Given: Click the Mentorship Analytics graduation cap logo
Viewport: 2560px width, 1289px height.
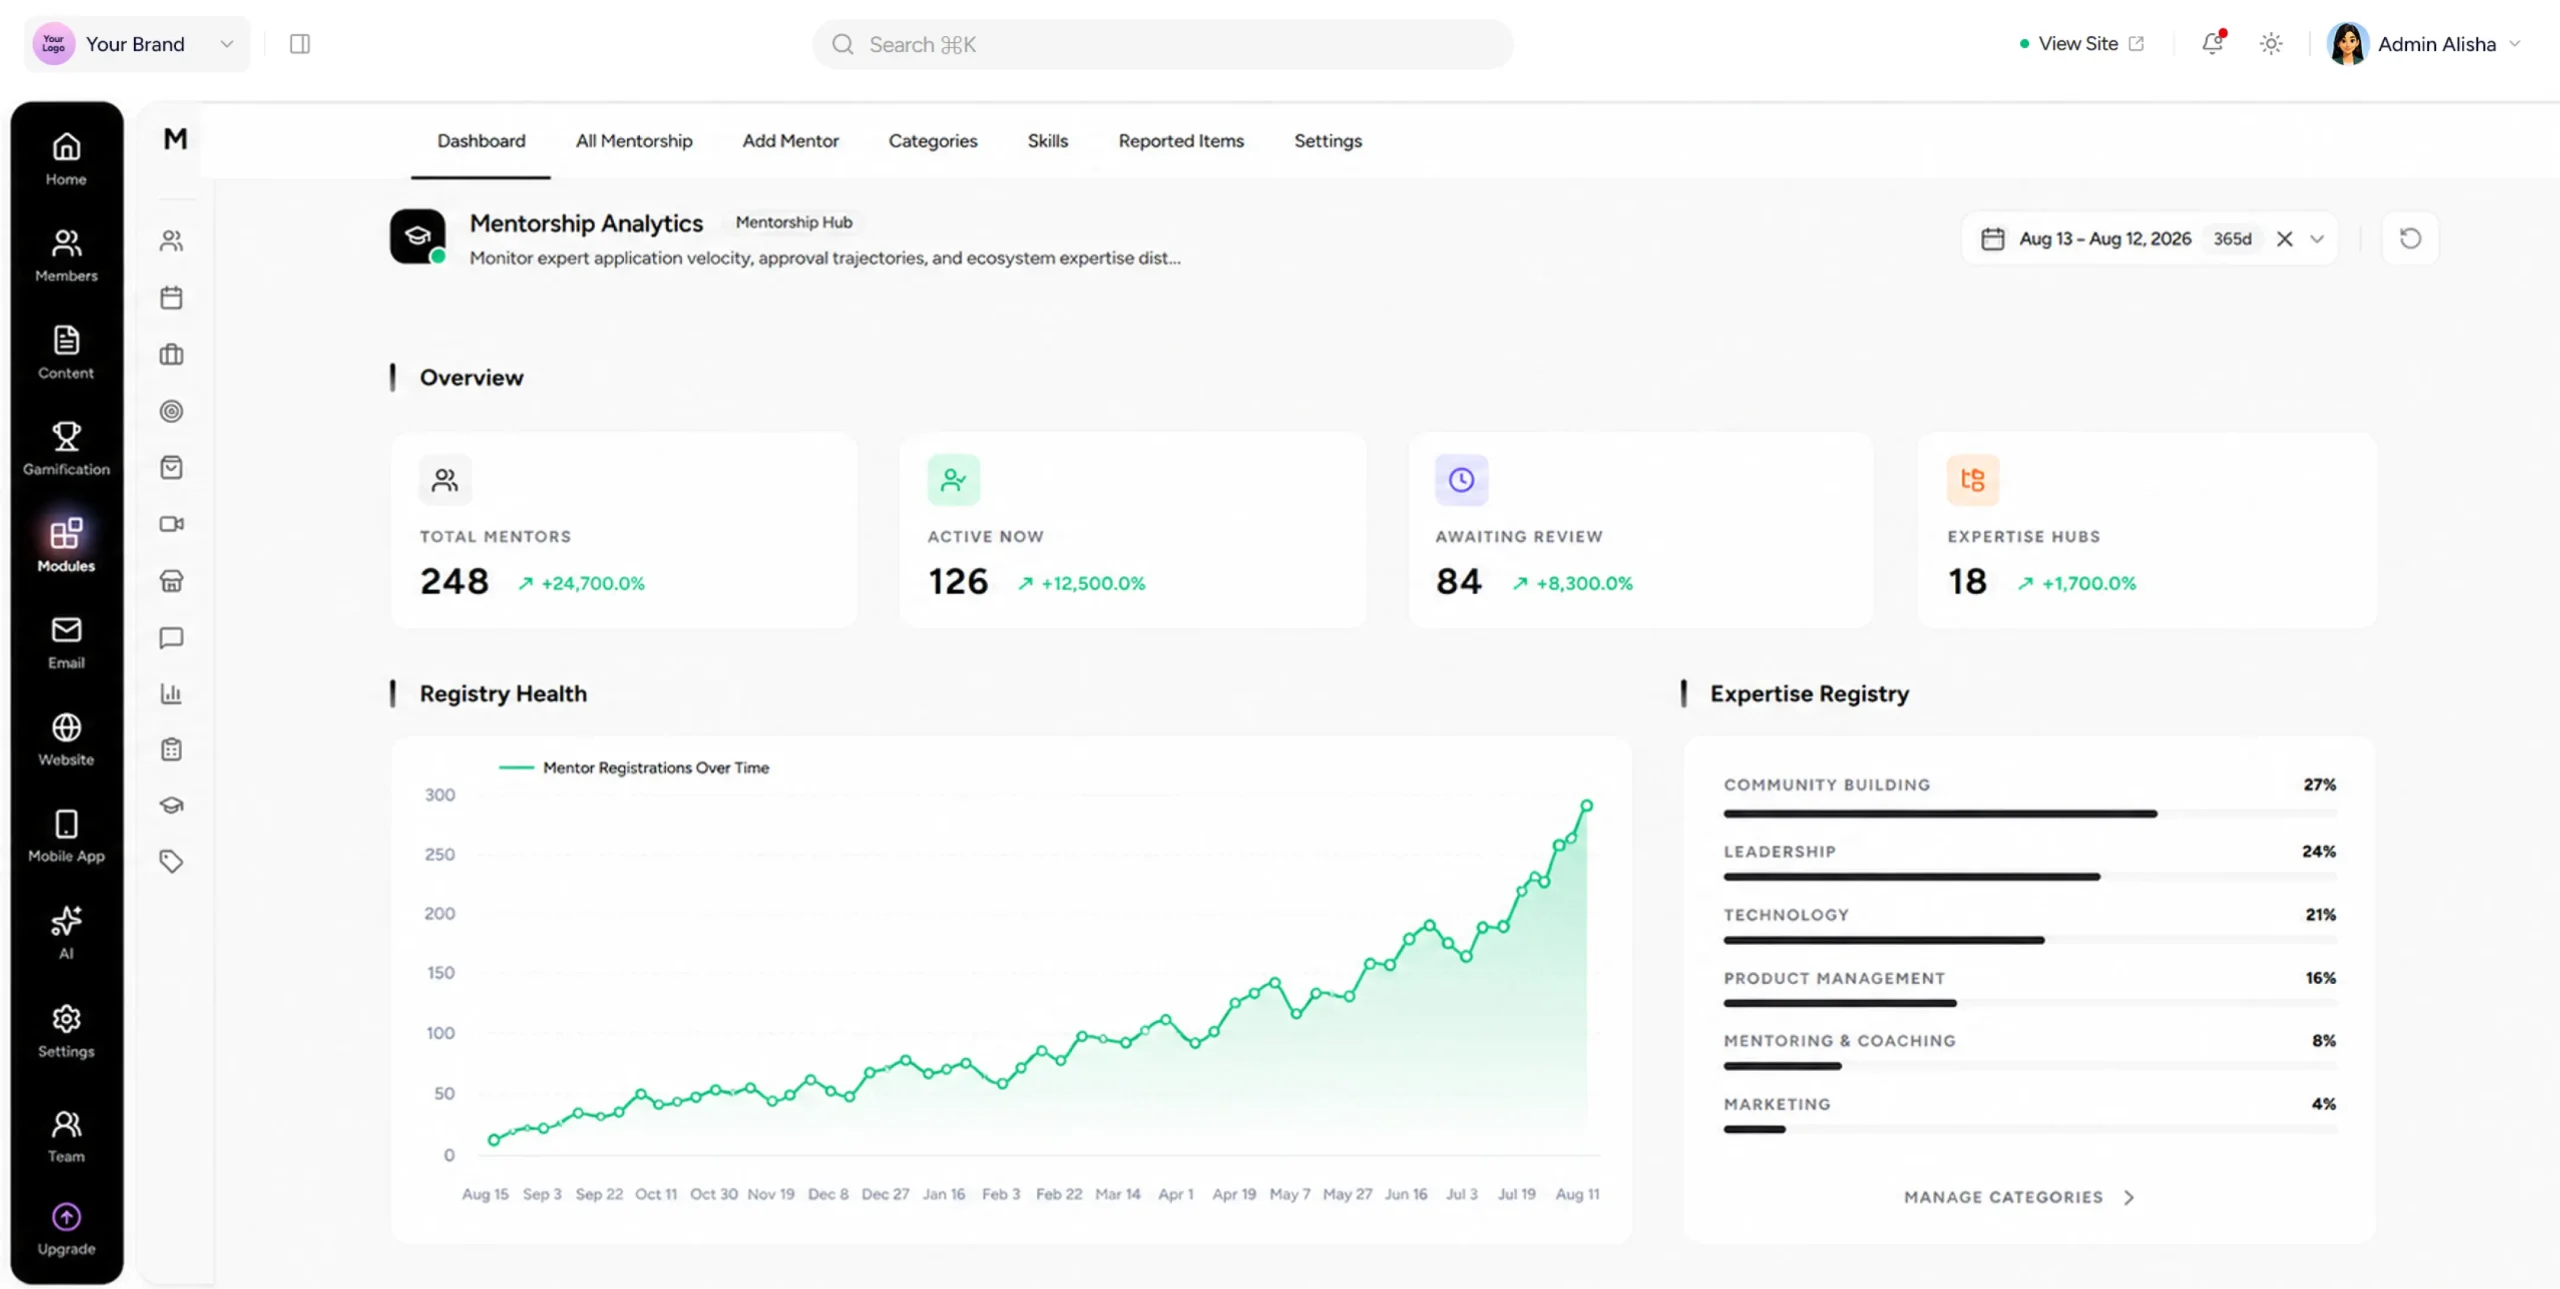Looking at the screenshot, I should click(418, 236).
